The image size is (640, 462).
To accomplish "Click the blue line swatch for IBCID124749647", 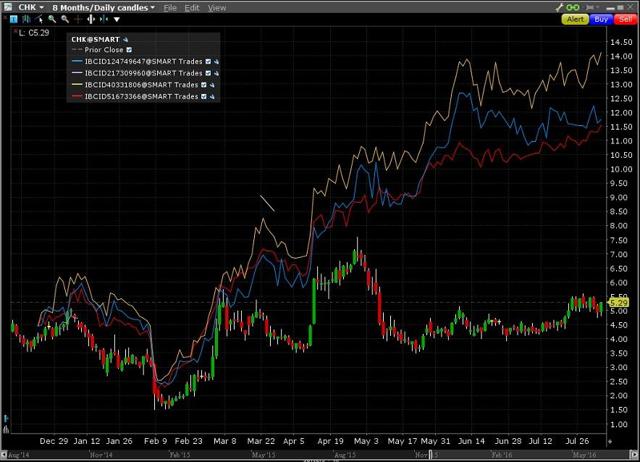I will (x=77, y=62).
